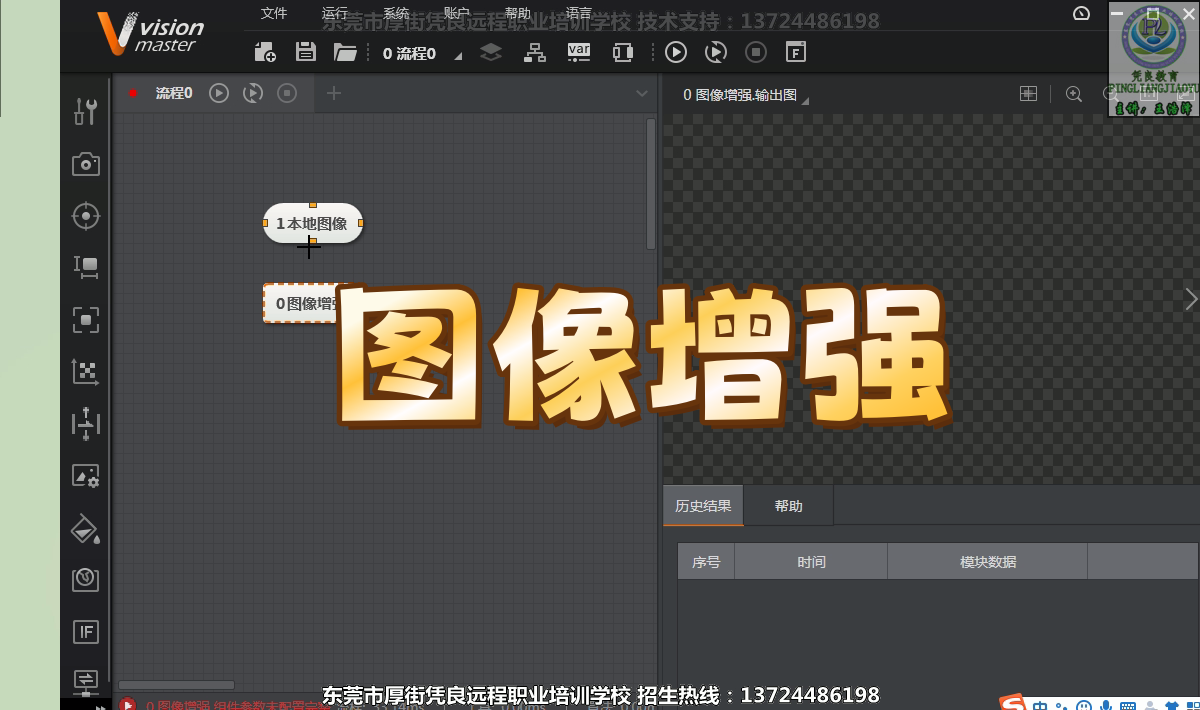Screen dimensions: 1200x710
Task: Open the camera acquisition tools in sidebar
Action: pyautogui.click(x=86, y=164)
